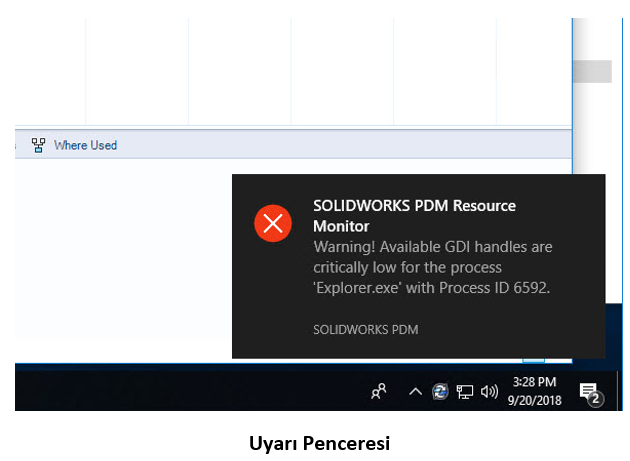Click the red X error icon in notification
Viewport: 630px width, 461px height.
[272, 223]
